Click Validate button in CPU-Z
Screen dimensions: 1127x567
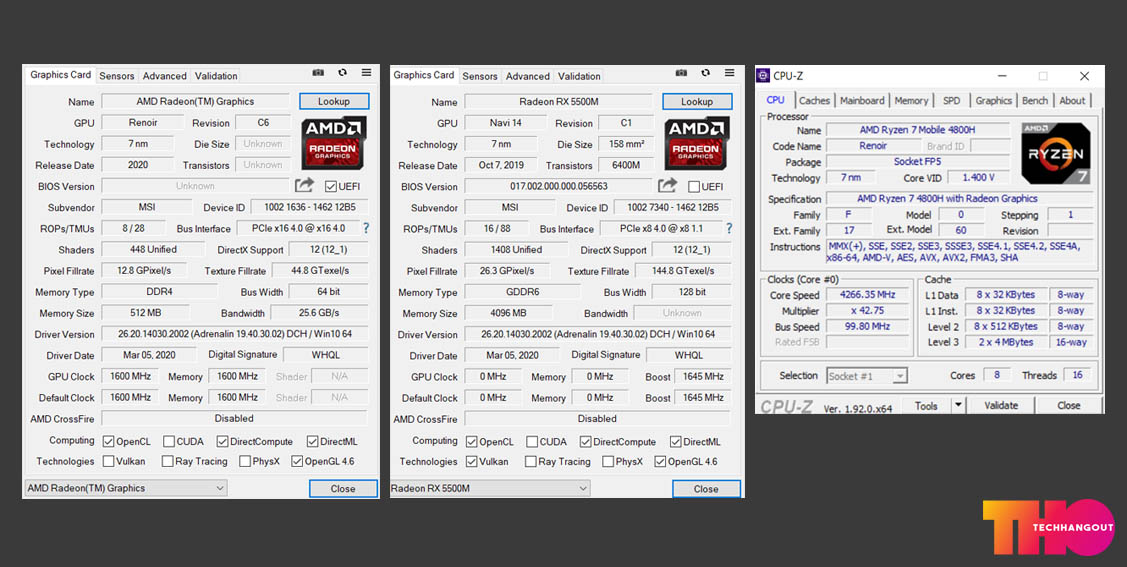tap(1001, 405)
